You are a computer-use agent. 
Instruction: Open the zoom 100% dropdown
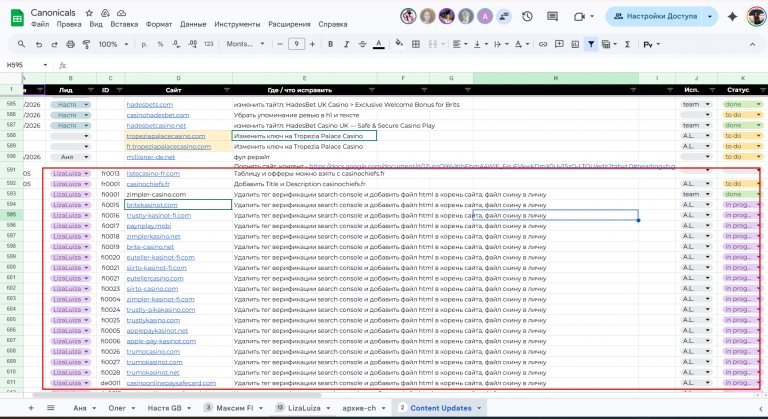pos(114,44)
